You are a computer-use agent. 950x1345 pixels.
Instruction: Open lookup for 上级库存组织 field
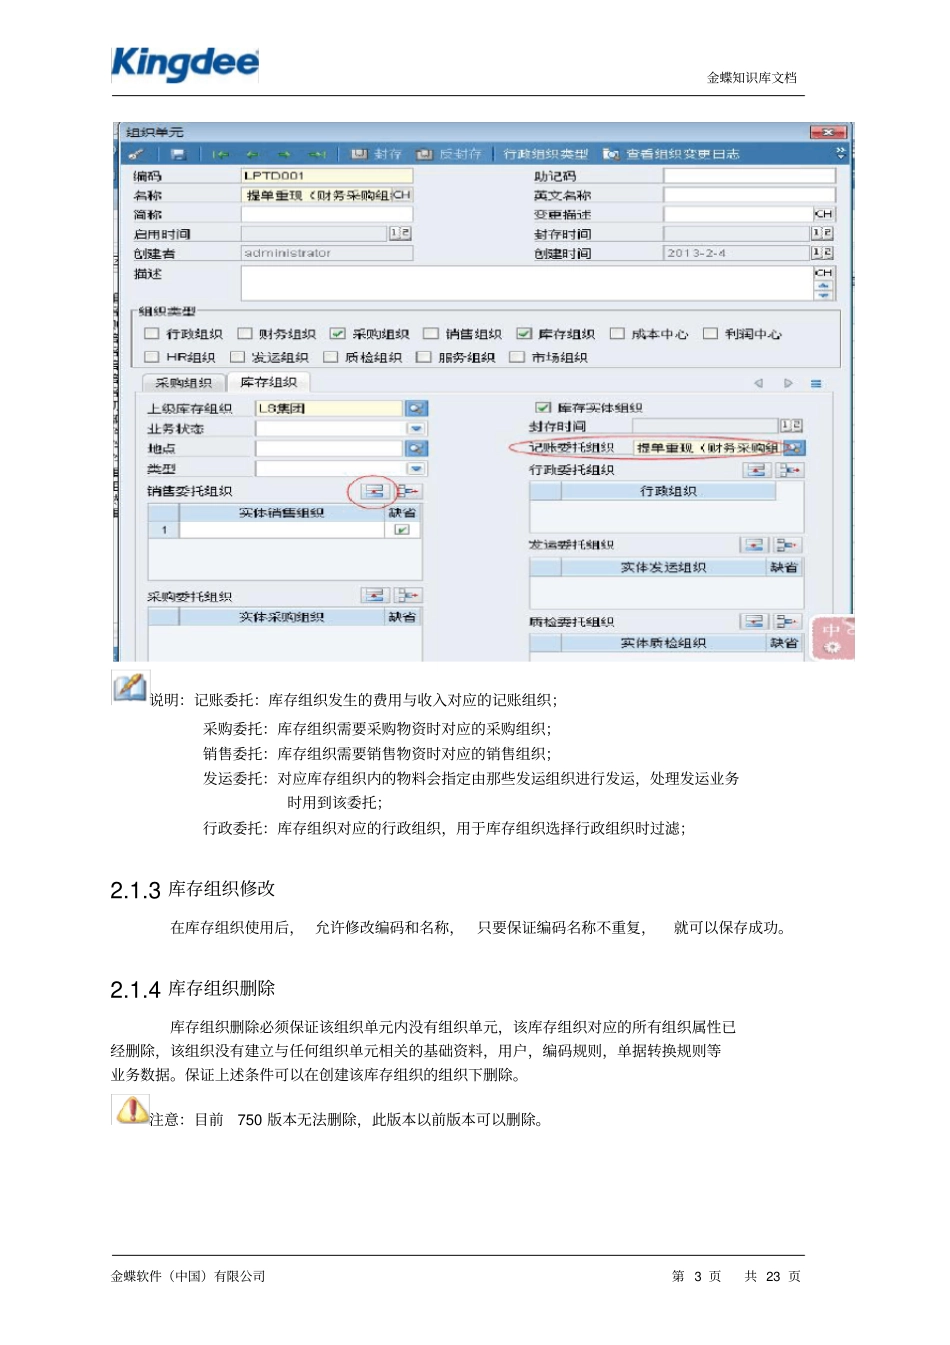pyautogui.click(x=416, y=408)
